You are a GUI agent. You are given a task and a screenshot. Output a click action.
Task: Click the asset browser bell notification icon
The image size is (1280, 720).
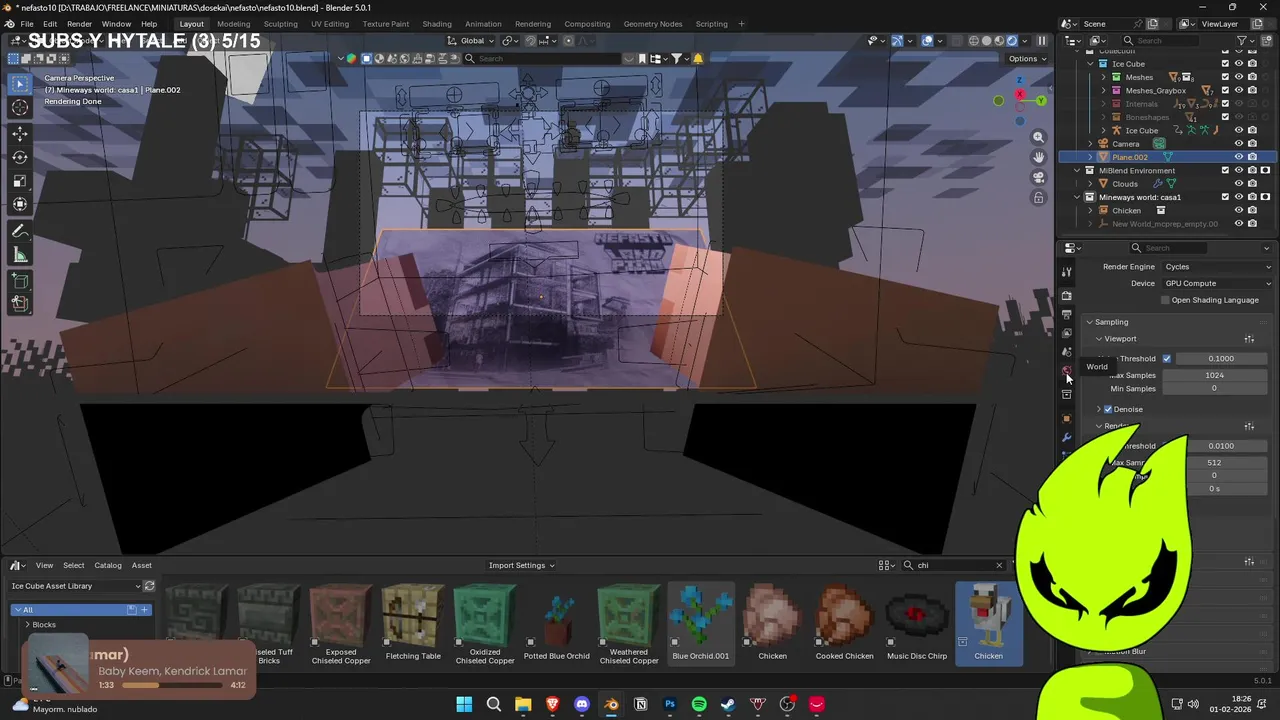(698, 59)
